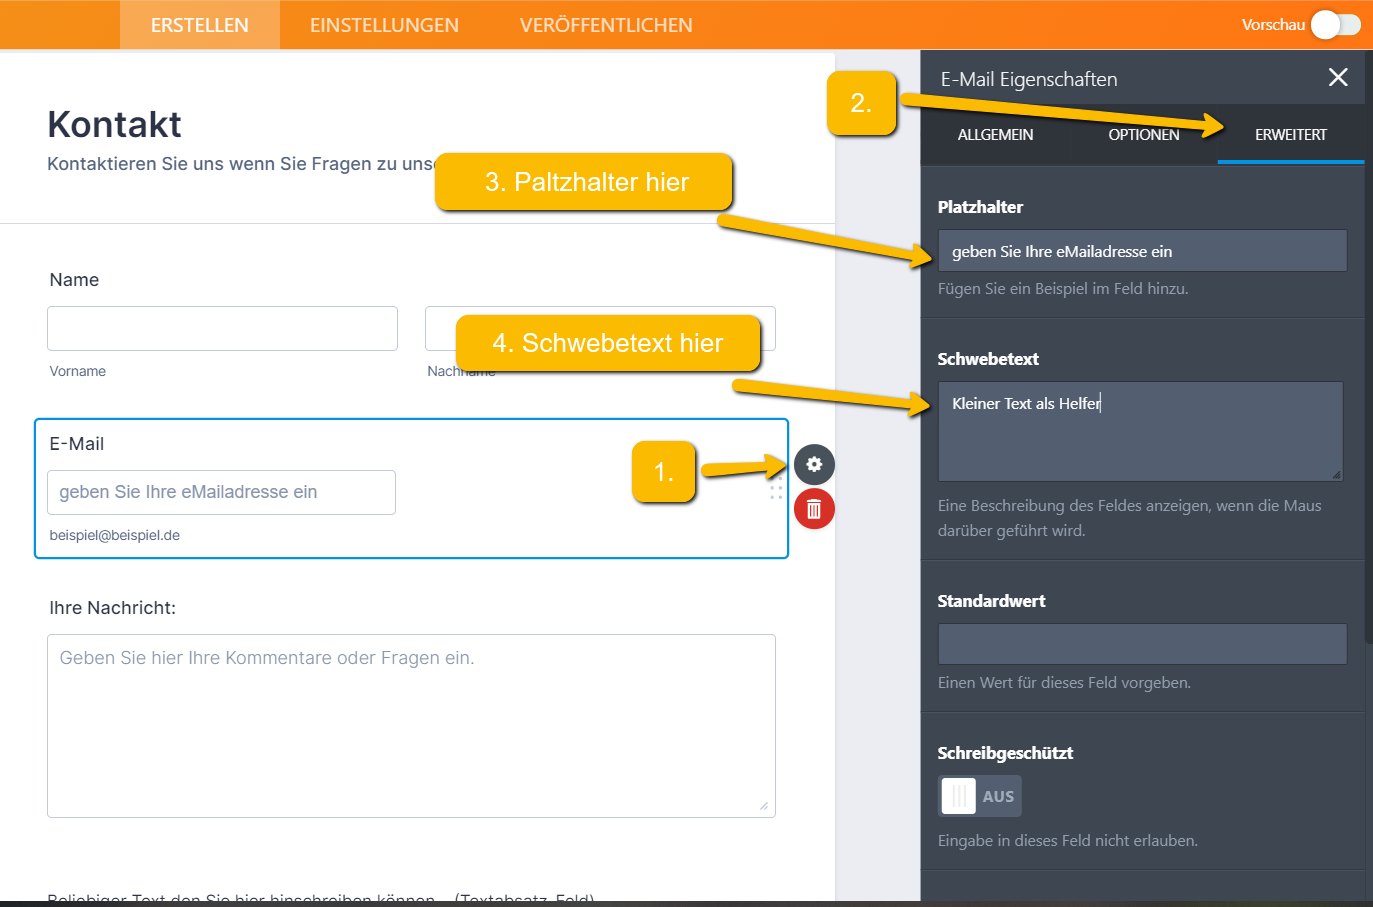
Task: Click the Vorname input box
Action: [222, 329]
